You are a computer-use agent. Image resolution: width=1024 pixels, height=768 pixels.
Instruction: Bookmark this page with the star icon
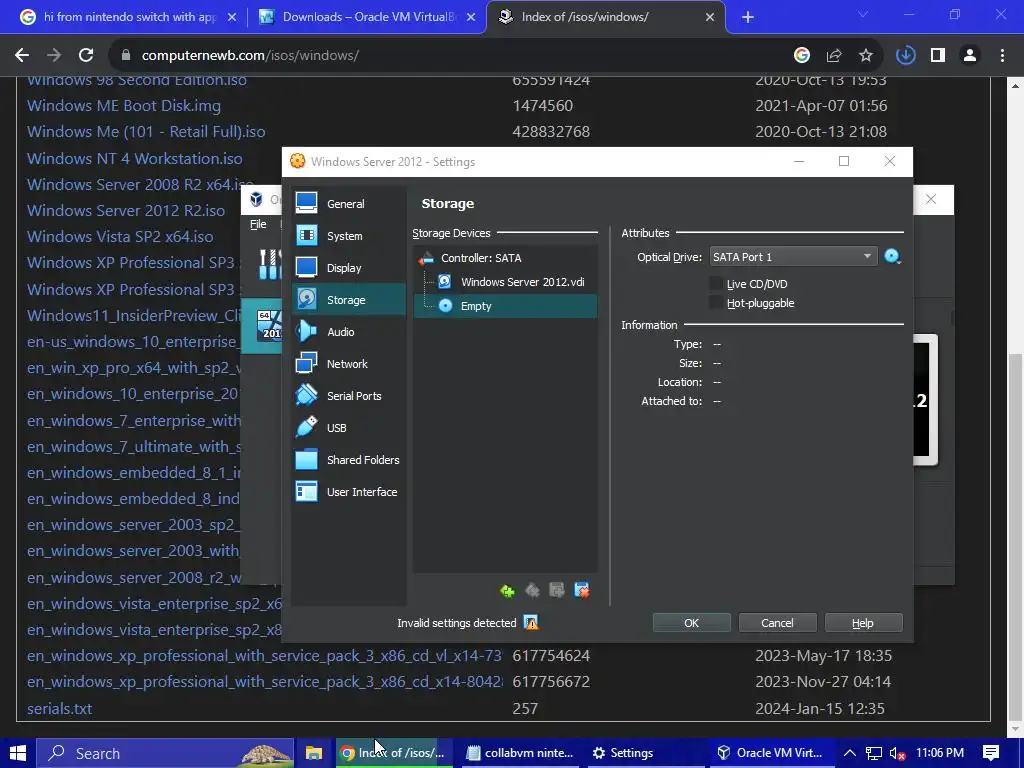(865, 56)
